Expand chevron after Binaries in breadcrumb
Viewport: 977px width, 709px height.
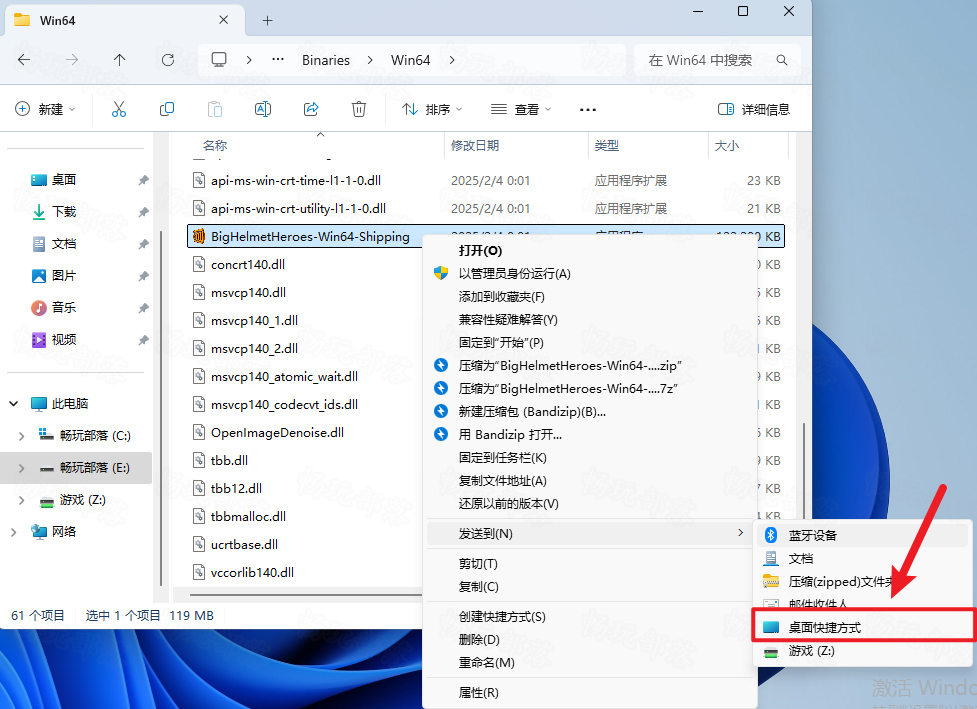point(370,60)
